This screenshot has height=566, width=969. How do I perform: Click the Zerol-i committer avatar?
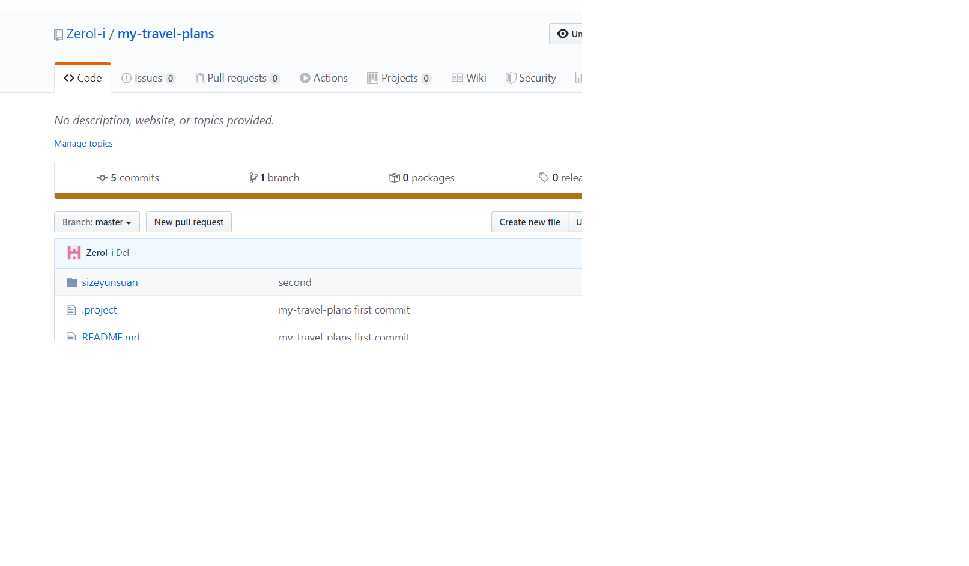pos(74,253)
